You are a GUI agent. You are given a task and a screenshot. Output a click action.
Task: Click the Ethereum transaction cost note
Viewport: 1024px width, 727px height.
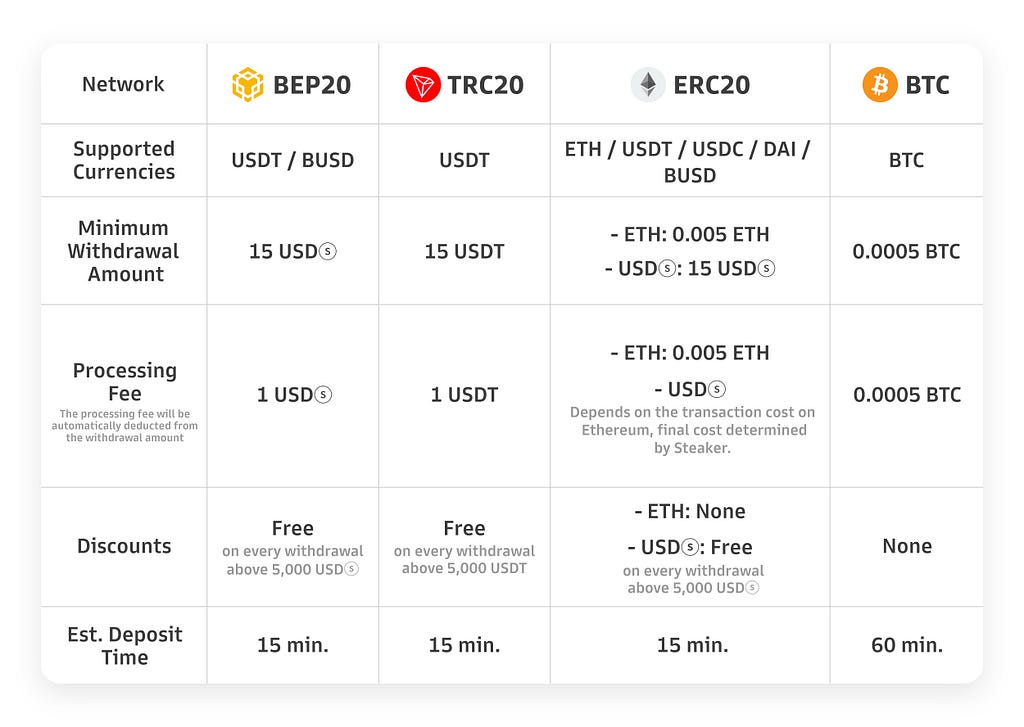[692, 430]
